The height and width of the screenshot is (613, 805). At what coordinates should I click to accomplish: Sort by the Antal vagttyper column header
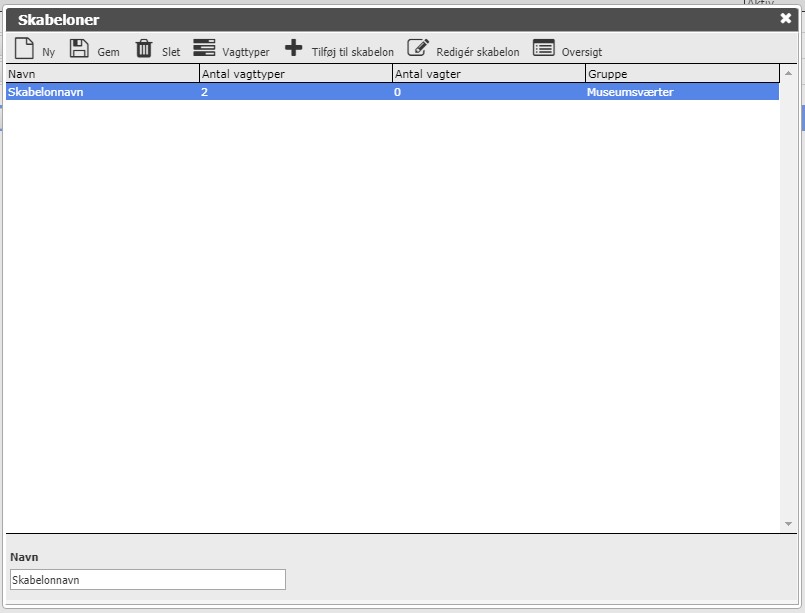coord(295,74)
